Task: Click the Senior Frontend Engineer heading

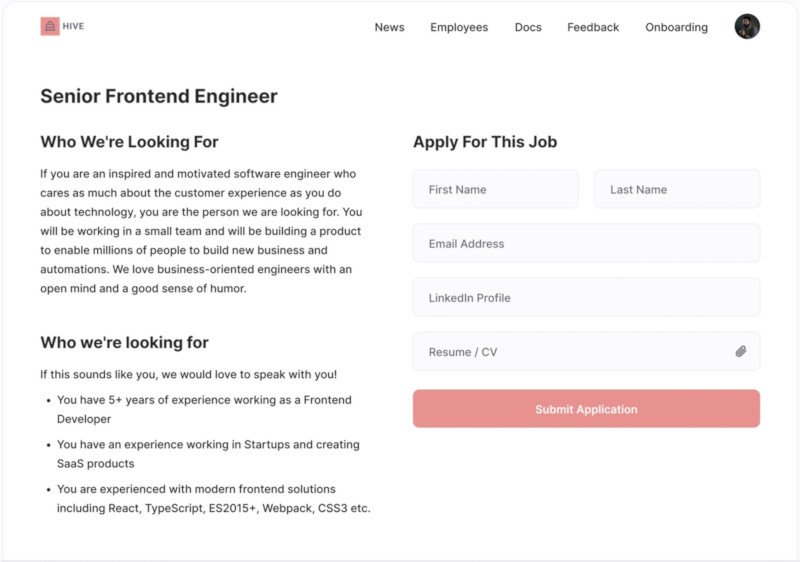Action: pyautogui.click(x=159, y=96)
